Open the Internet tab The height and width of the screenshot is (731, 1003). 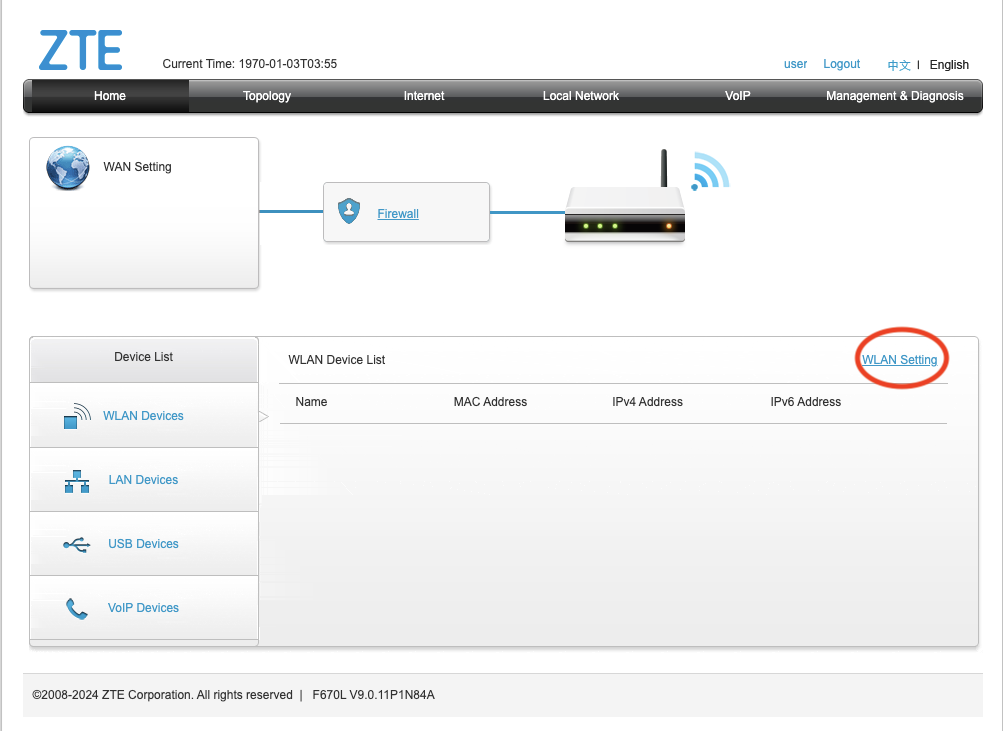[x=423, y=96]
